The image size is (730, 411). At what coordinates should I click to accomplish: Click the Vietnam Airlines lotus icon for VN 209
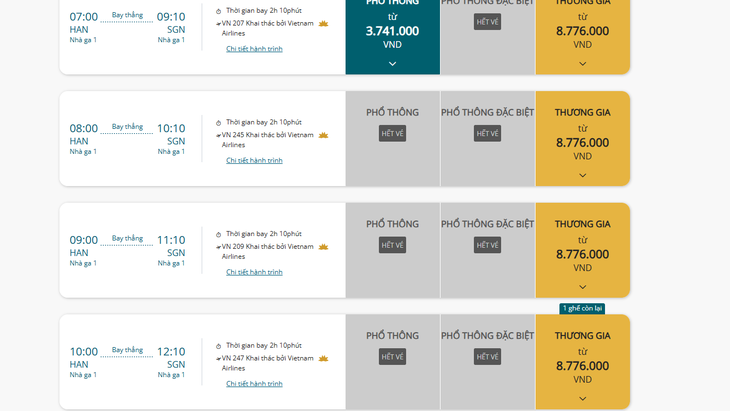(323, 247)
